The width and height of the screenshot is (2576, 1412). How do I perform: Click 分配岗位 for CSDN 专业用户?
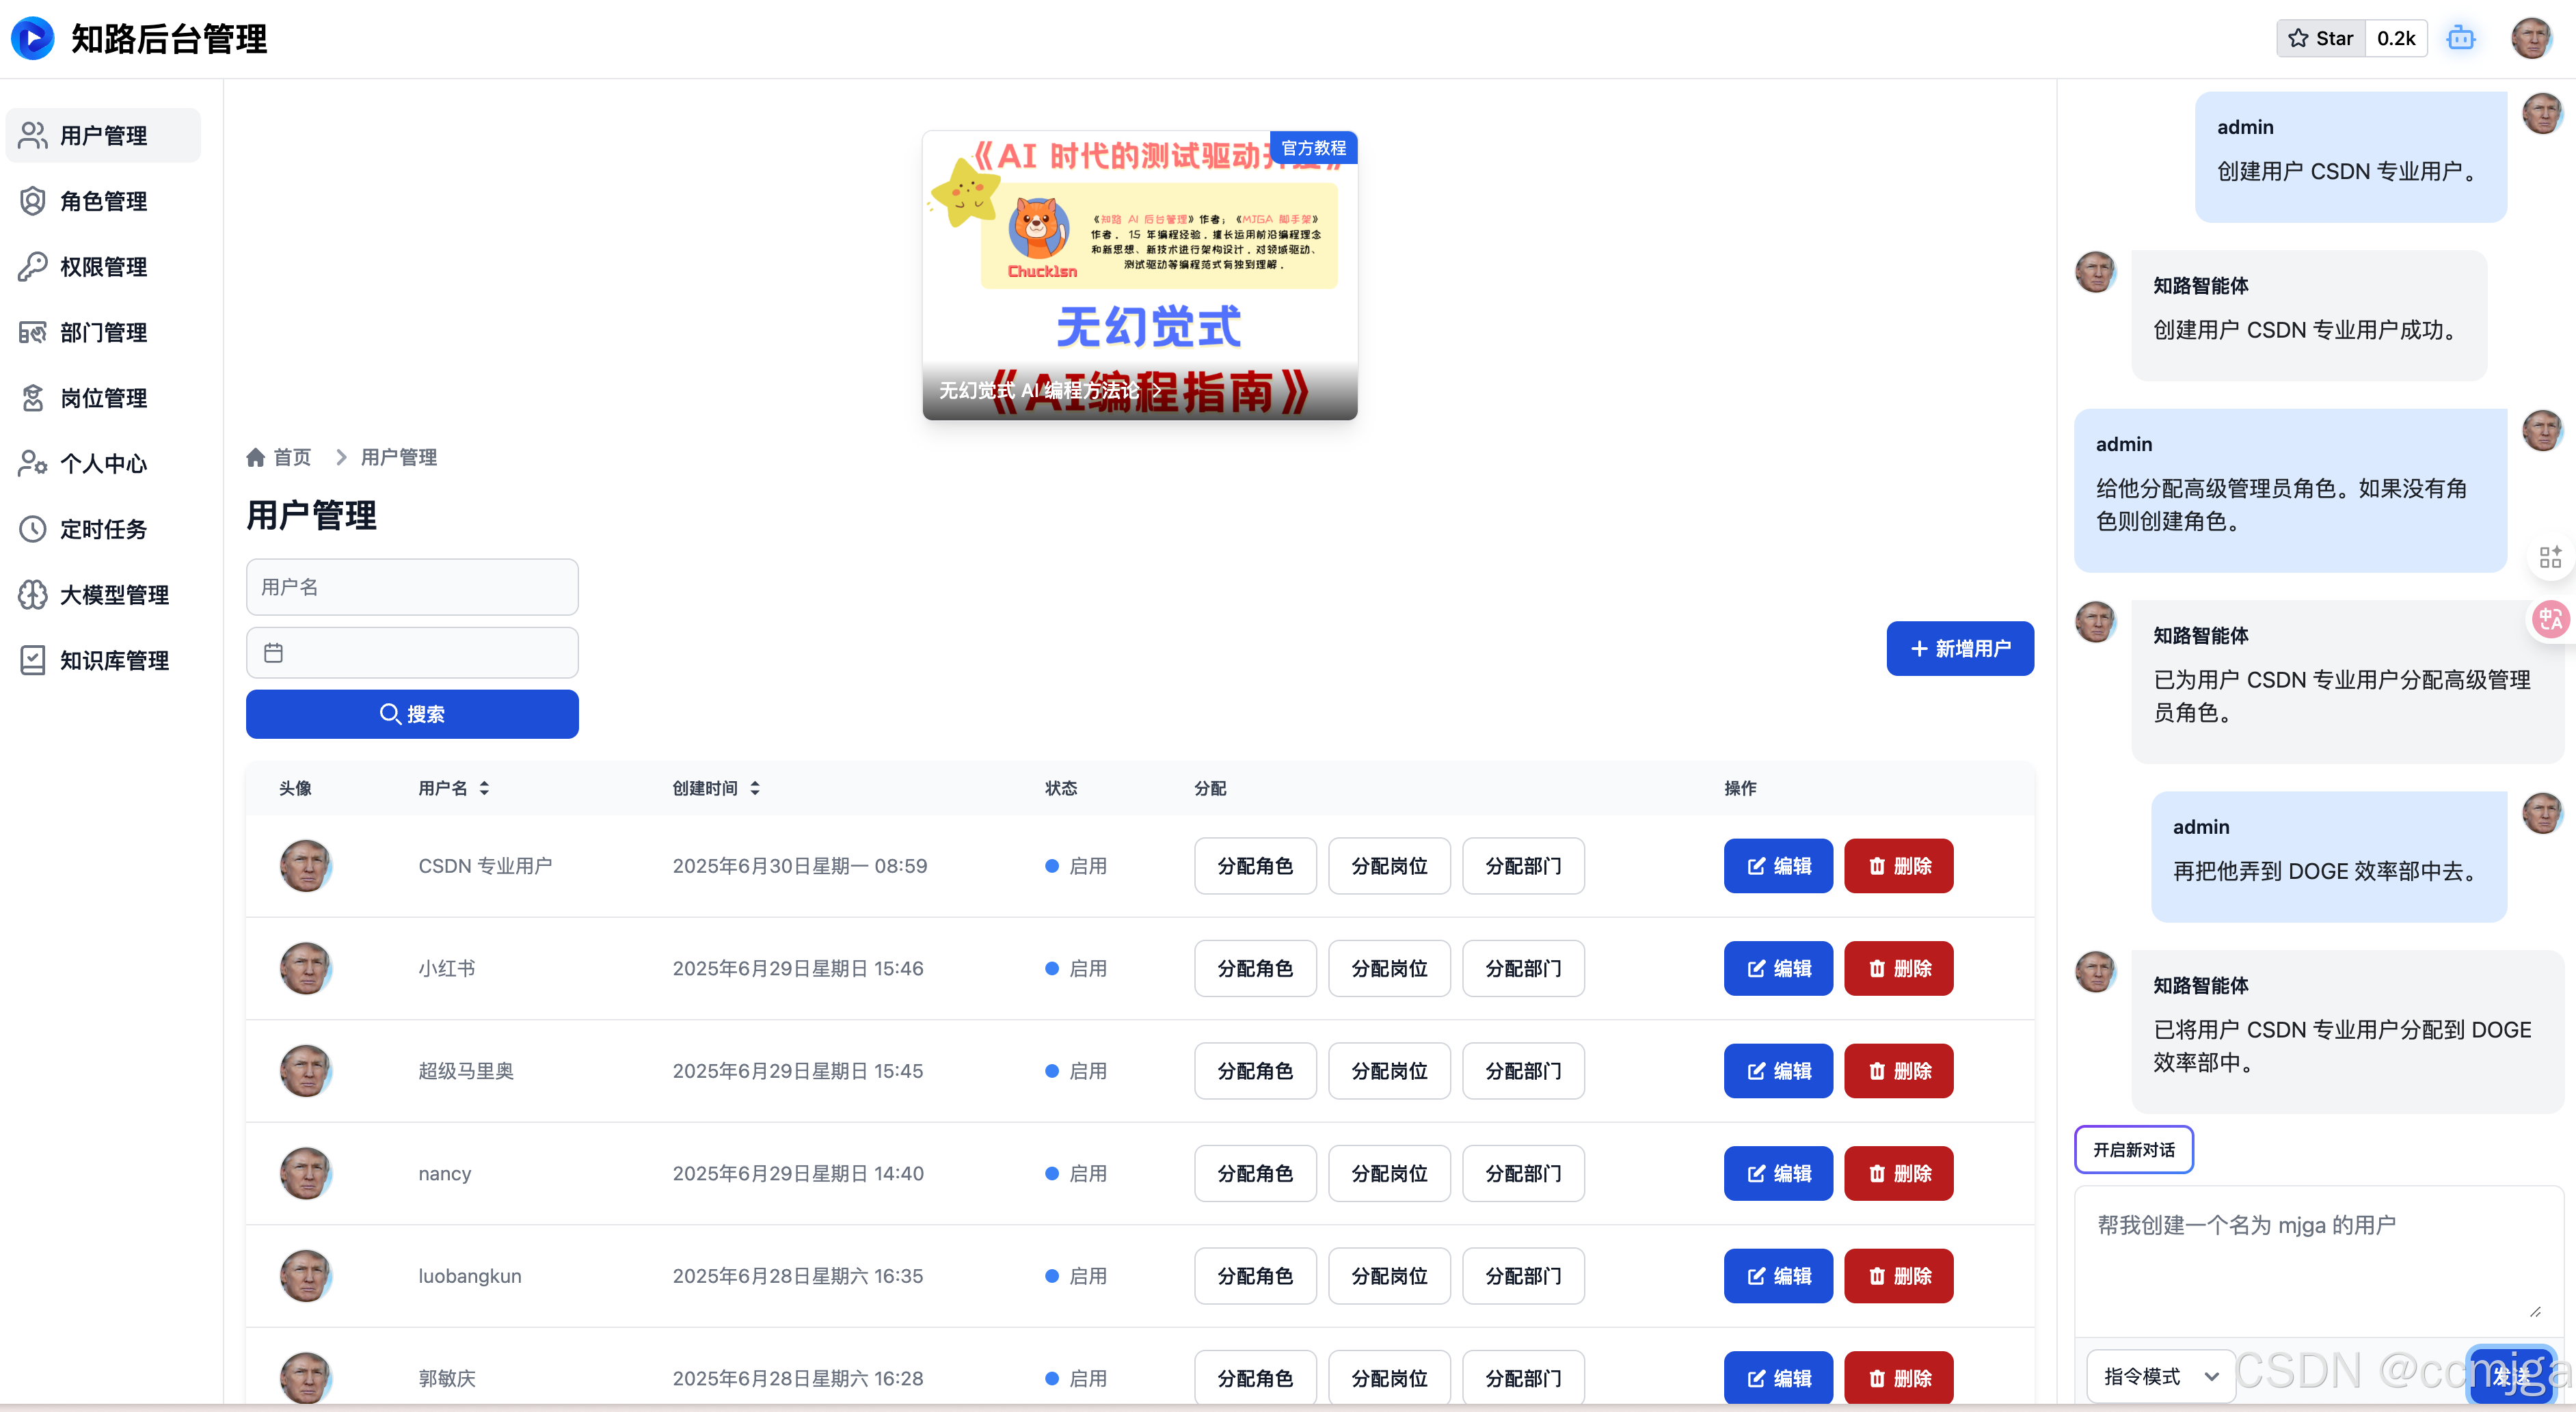click(x=1389, y=865)
